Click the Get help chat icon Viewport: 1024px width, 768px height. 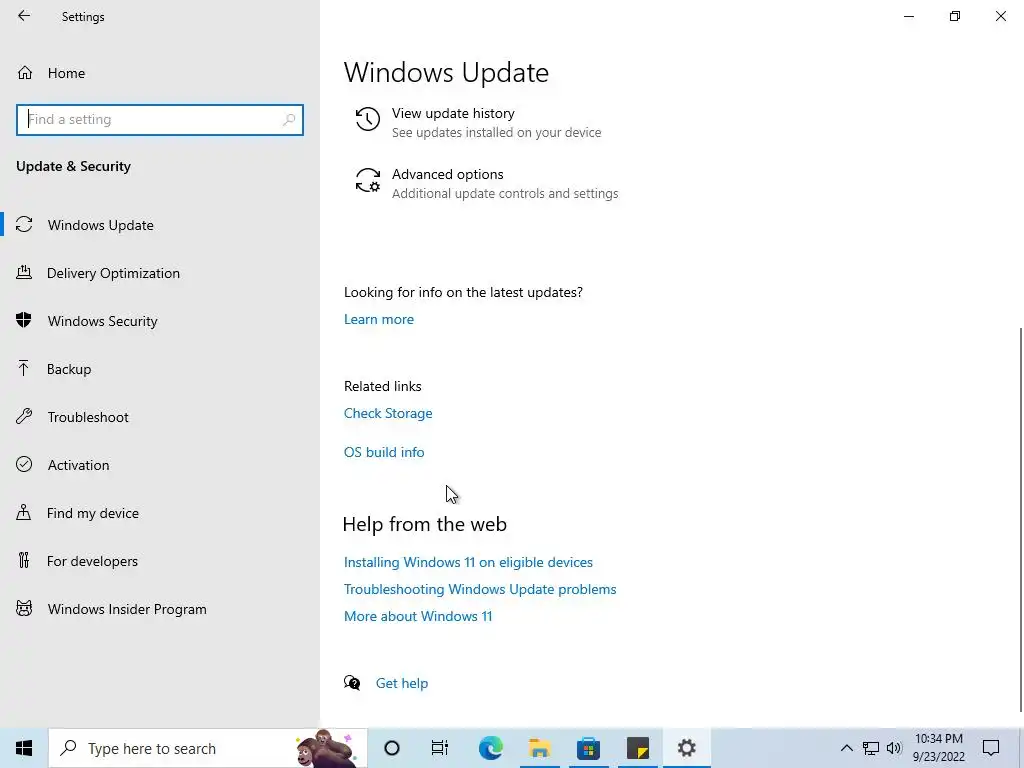(352, 683)
